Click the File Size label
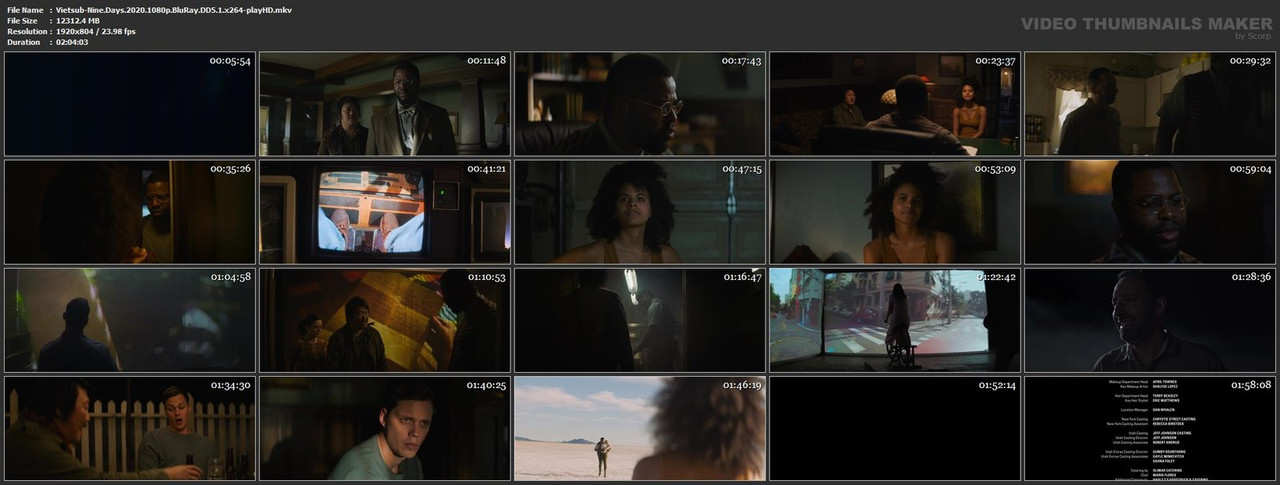This screenshot has height=485, width=1280. tap(22, 20)
